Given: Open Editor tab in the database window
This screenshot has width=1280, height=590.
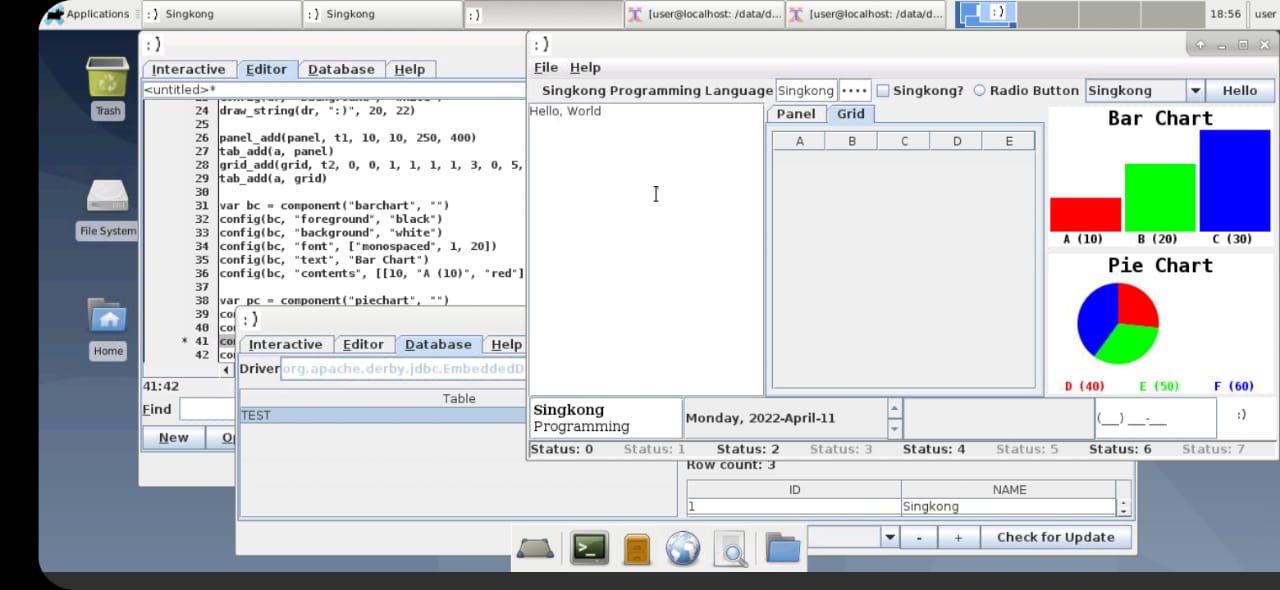Looking at the screenshot, I should click(363, 344).
